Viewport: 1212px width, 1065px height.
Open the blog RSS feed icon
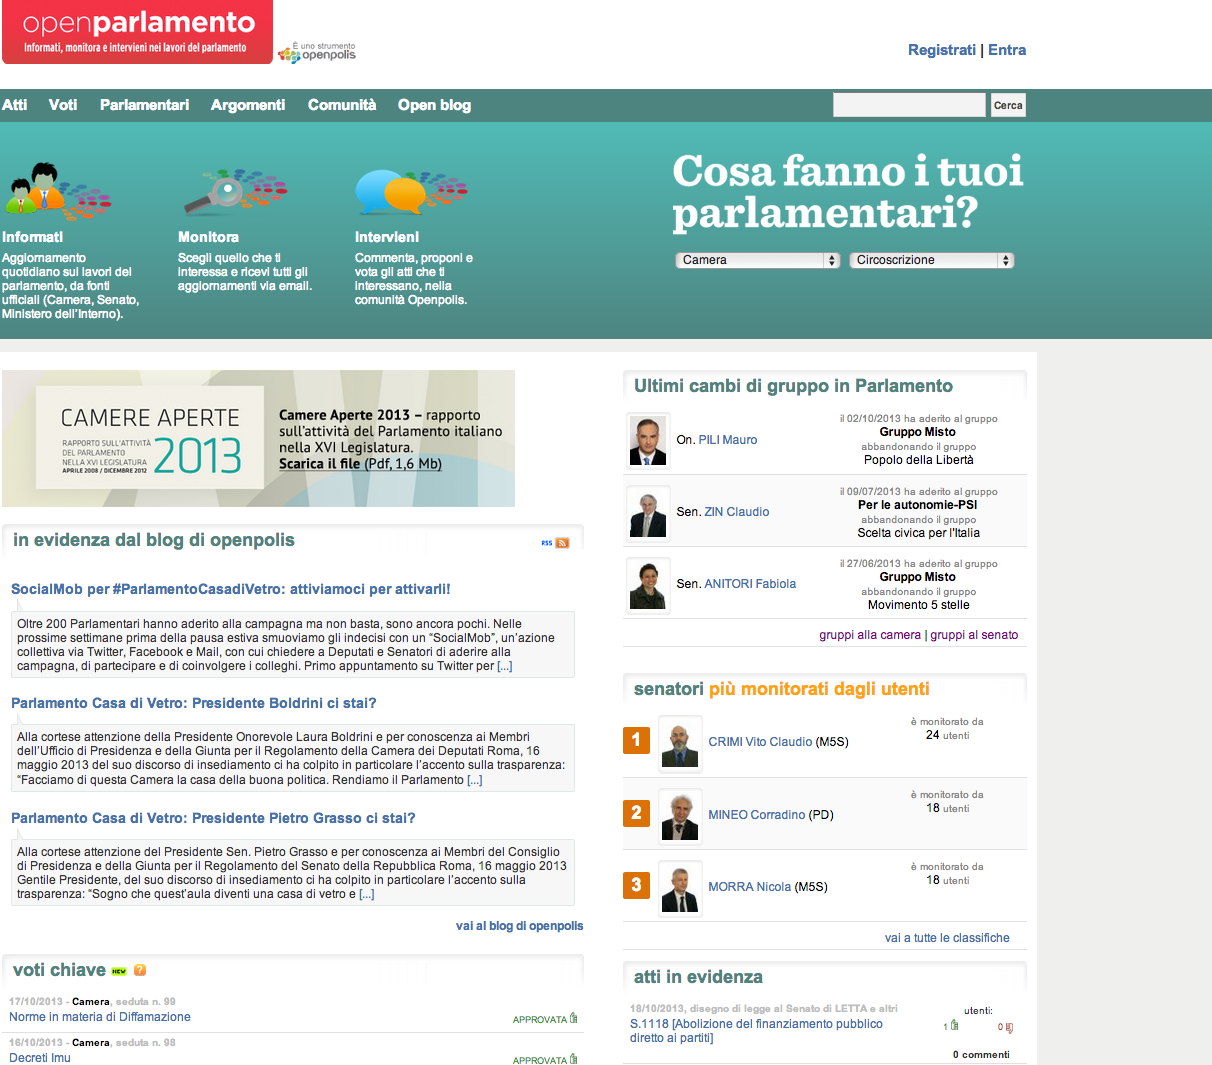(x=562, y=543)
